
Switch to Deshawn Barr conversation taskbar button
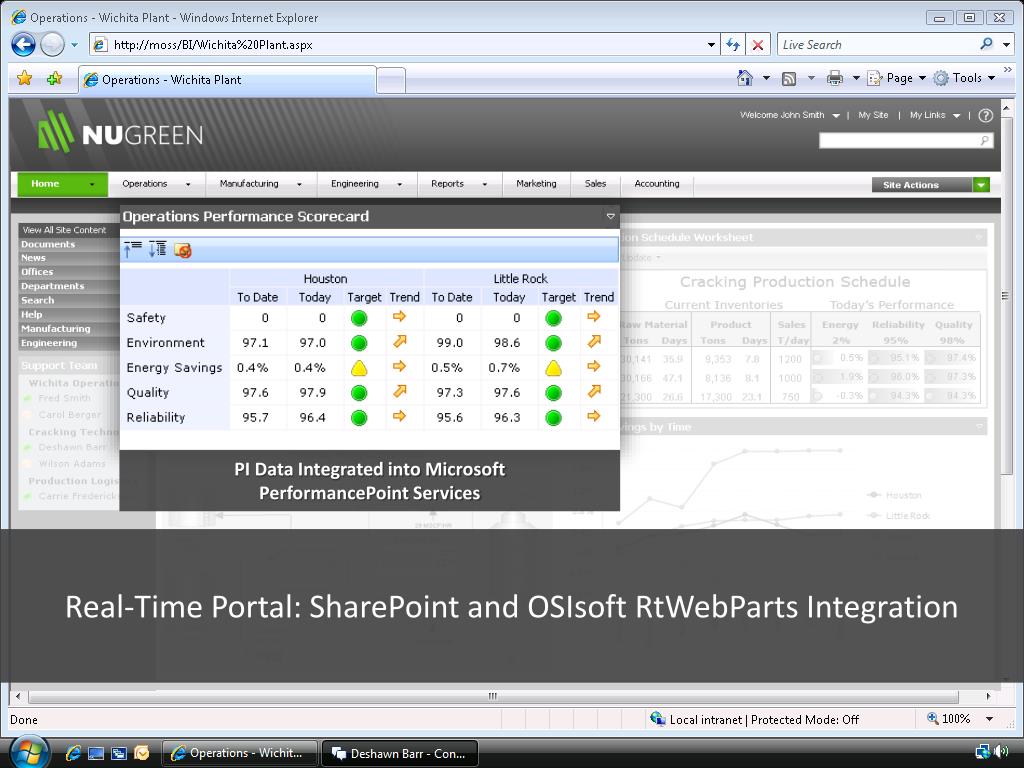[400, 753]
